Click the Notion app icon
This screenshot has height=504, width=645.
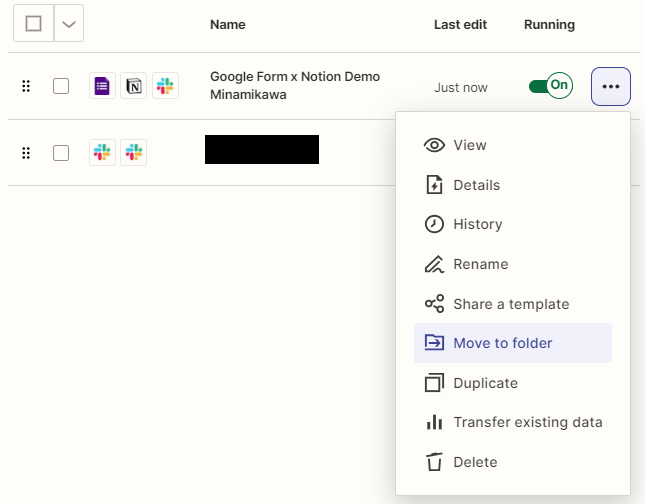pyautogui.click(x=134, y=86)
